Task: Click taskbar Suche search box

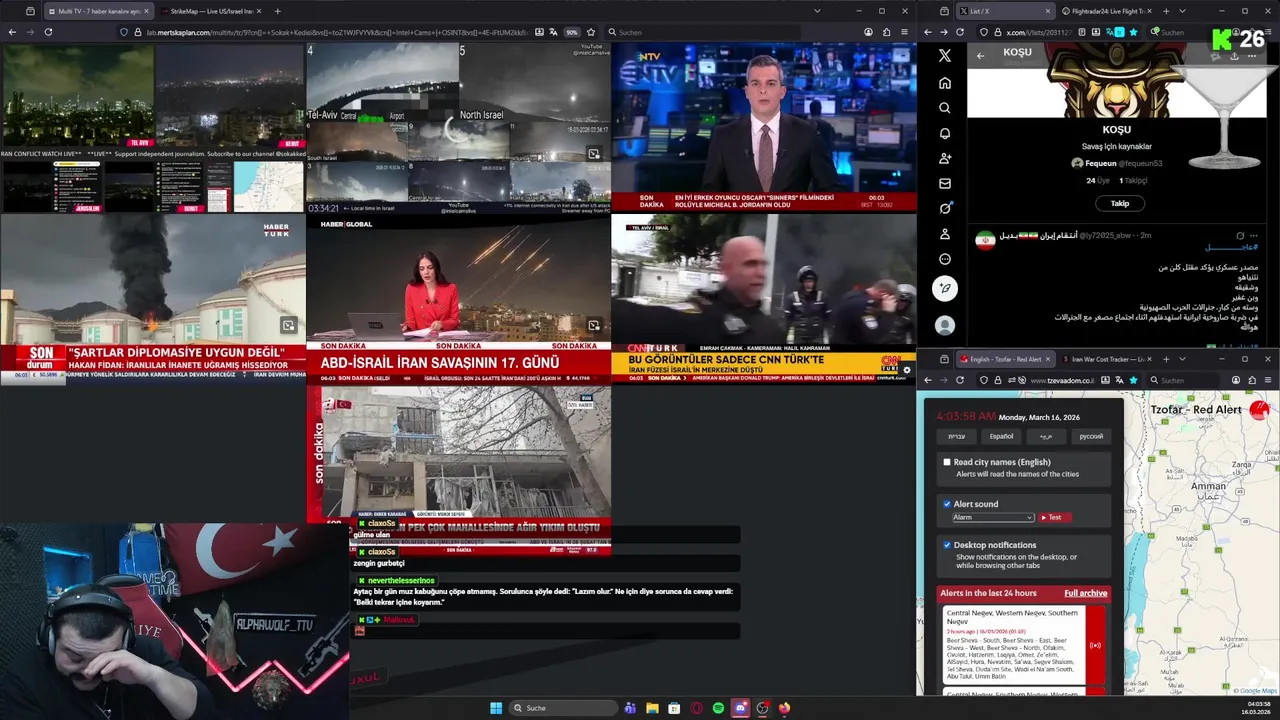Action: coord(563,708)
